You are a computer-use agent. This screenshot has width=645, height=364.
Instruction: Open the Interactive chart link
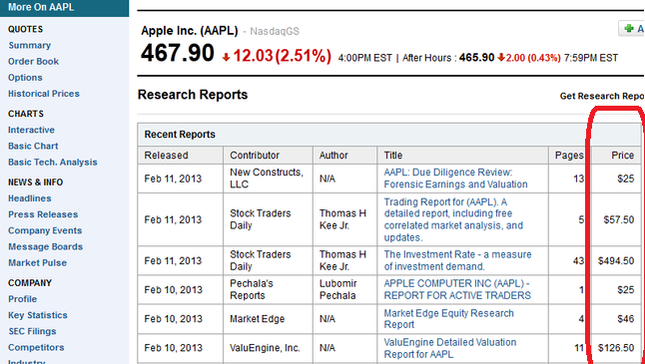[31, 130]
